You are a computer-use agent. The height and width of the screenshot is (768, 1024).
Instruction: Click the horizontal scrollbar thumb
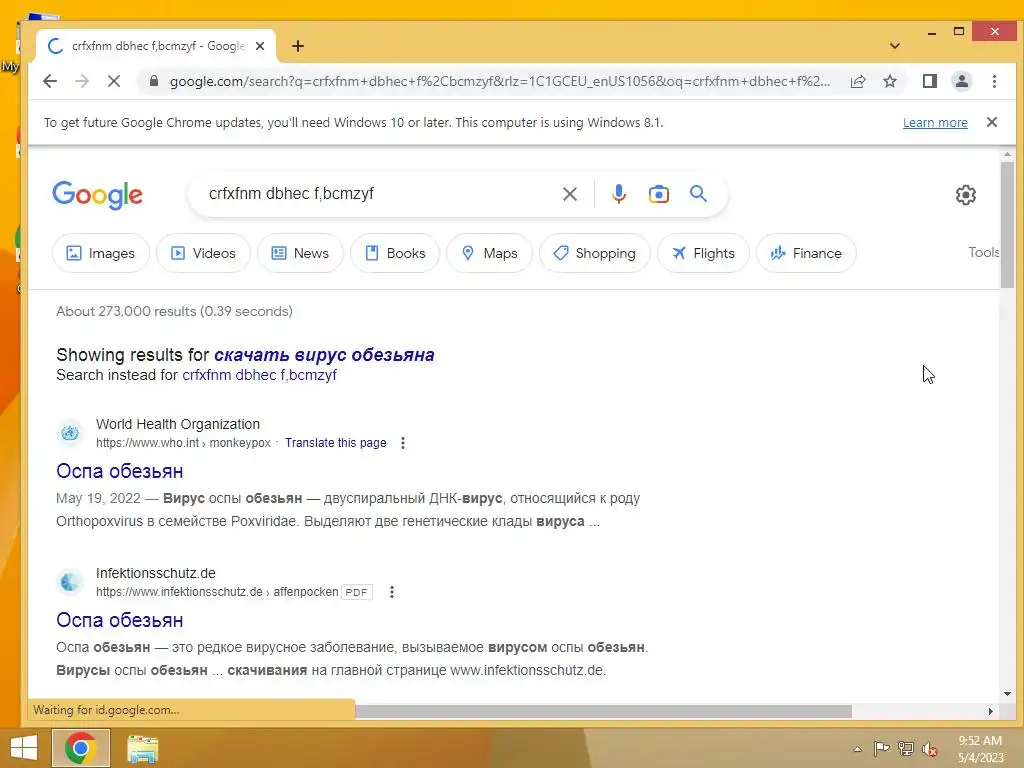(x=603, y=711)
